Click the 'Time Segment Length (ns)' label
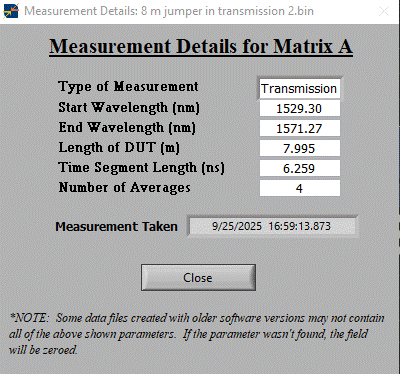This screenshot has width=400, height=374. point(142,168)
